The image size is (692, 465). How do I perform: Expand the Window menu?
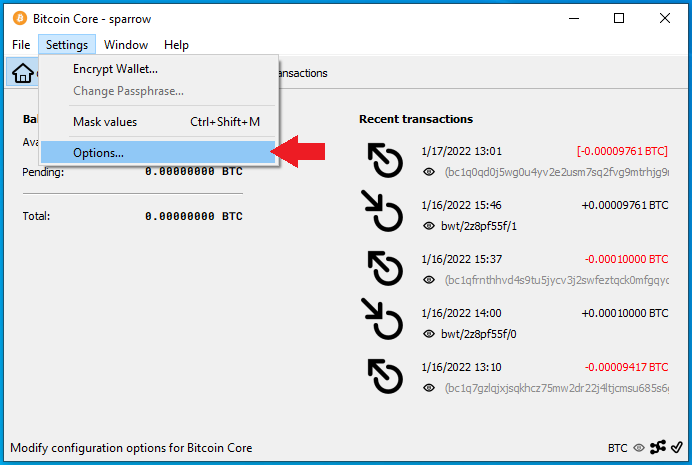(x=126, y=45)
